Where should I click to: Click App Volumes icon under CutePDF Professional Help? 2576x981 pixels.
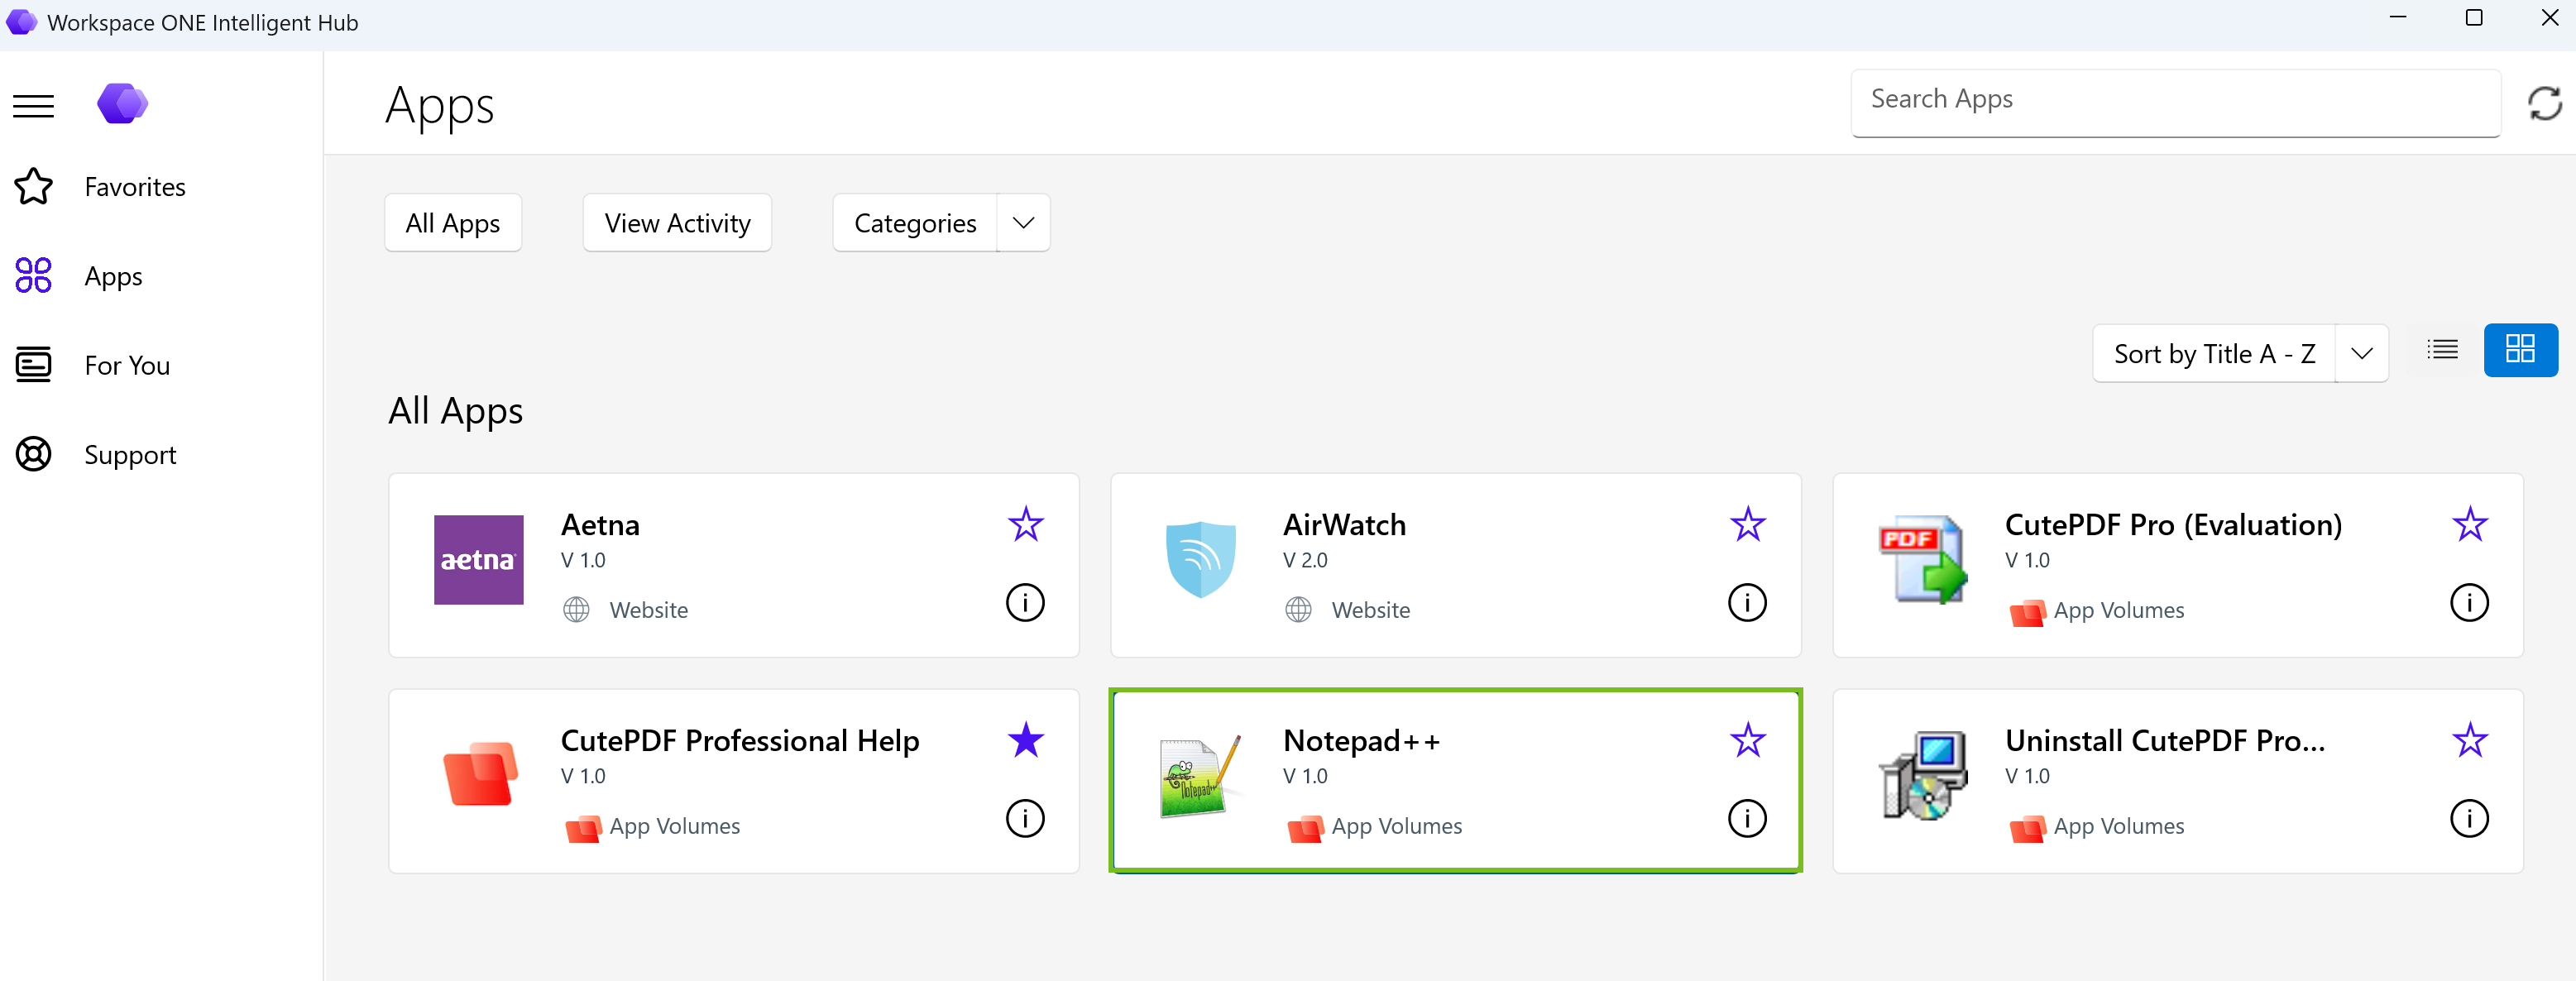(583, 829)
